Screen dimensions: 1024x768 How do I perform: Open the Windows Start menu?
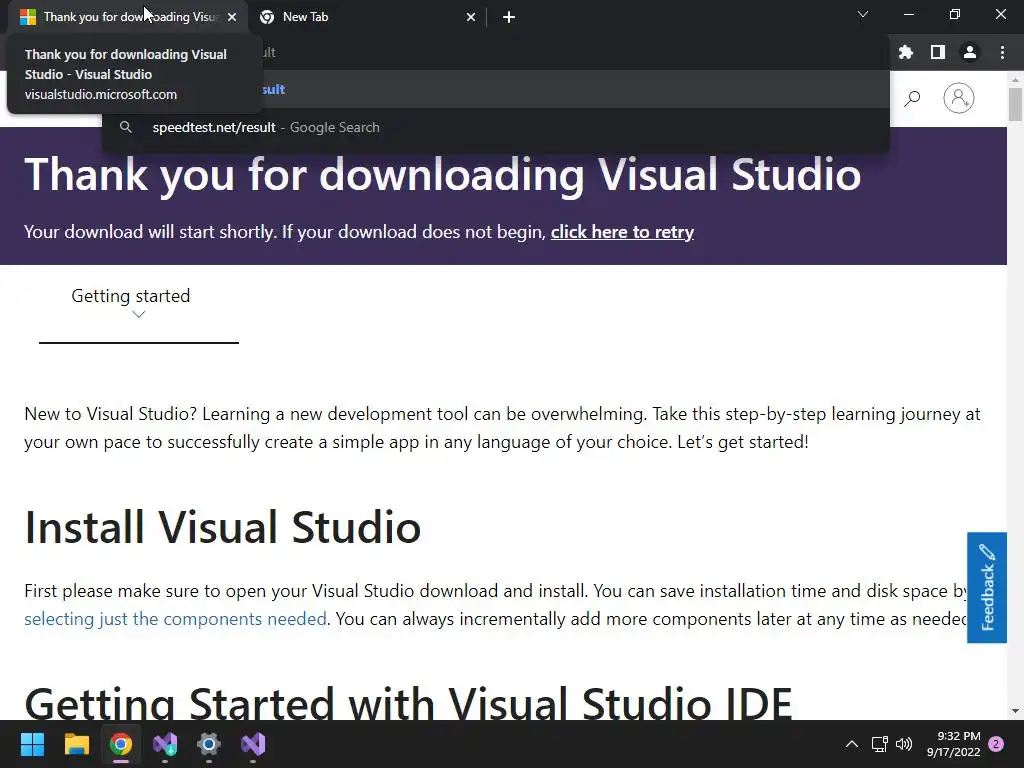[32, 744]
